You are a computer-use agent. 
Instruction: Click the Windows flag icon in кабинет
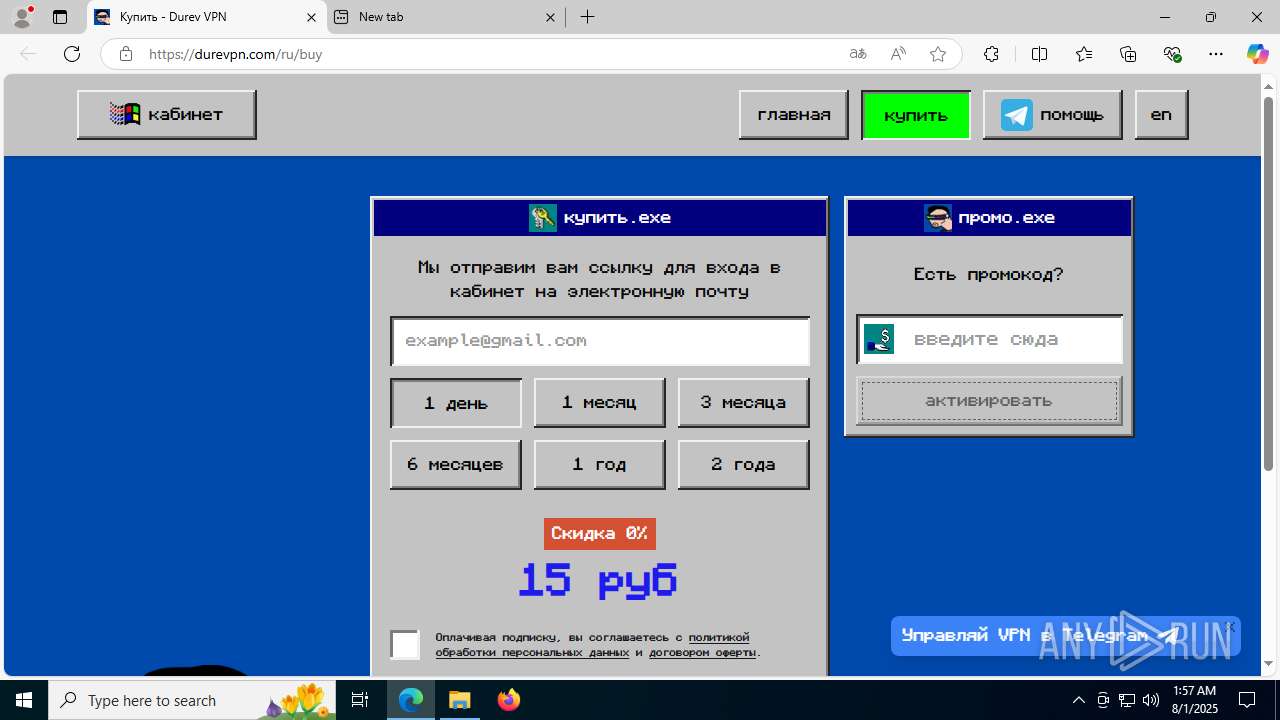tap(125, 114)
